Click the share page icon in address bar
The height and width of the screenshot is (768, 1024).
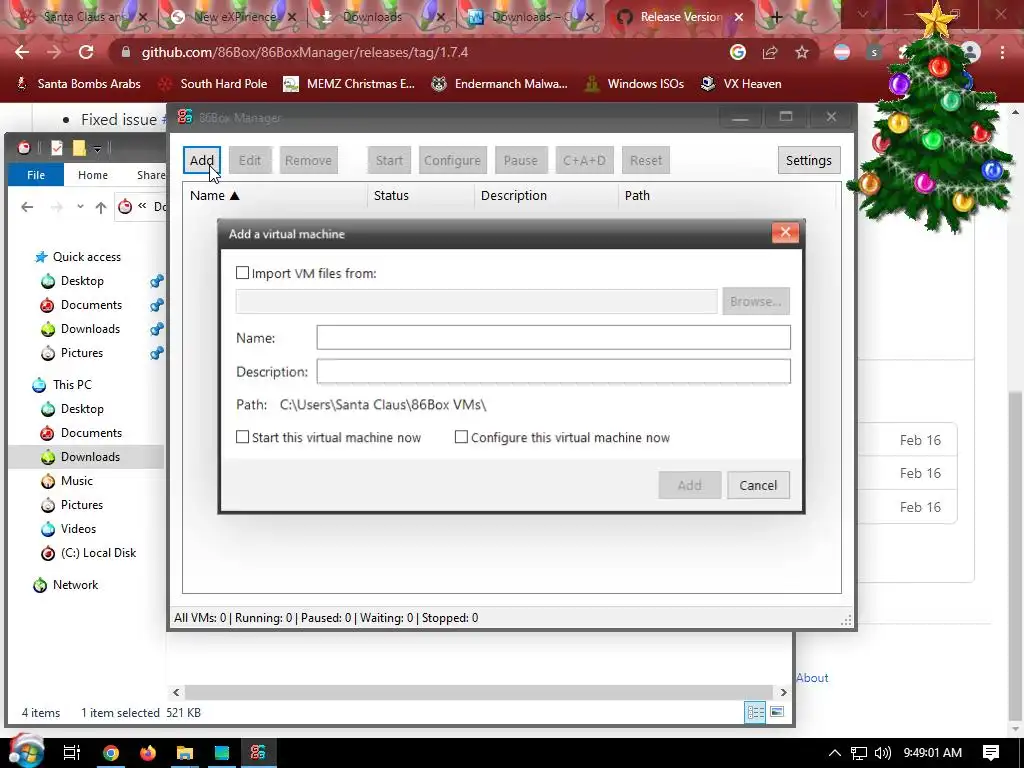[x=770, y=52]
